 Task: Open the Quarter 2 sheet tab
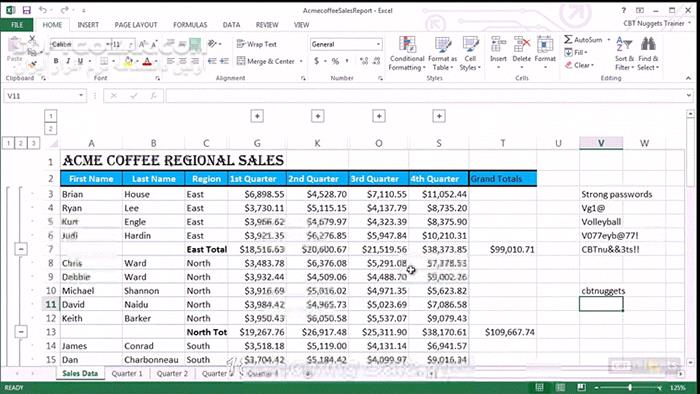coord(172,373)
